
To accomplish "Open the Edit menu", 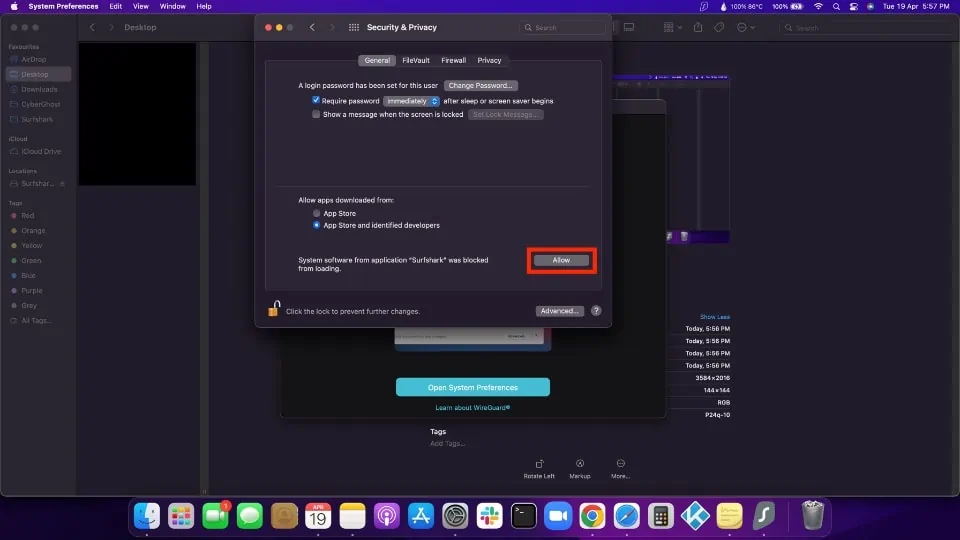I will [x=116, y=6].
